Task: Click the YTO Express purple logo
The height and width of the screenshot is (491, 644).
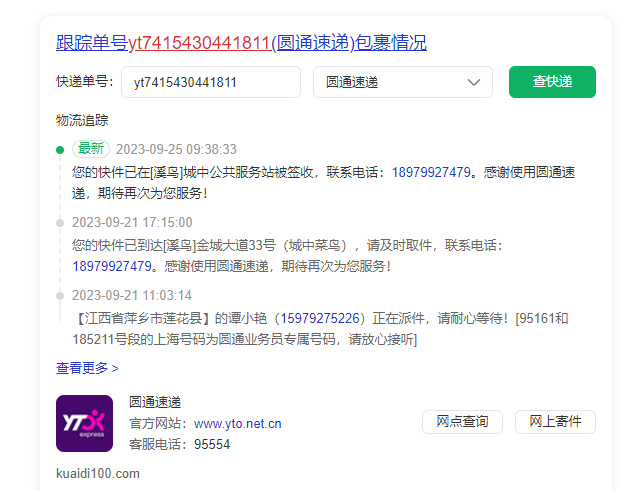Action: [x=84, y=423]
